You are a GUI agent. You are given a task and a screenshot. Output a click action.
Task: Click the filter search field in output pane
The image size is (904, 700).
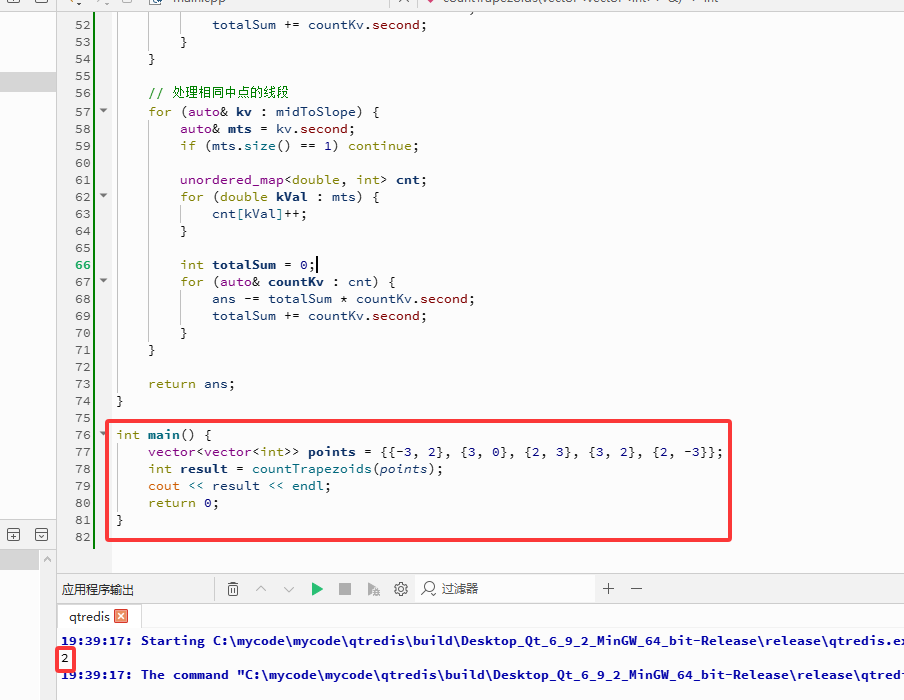tap(504, 589)
